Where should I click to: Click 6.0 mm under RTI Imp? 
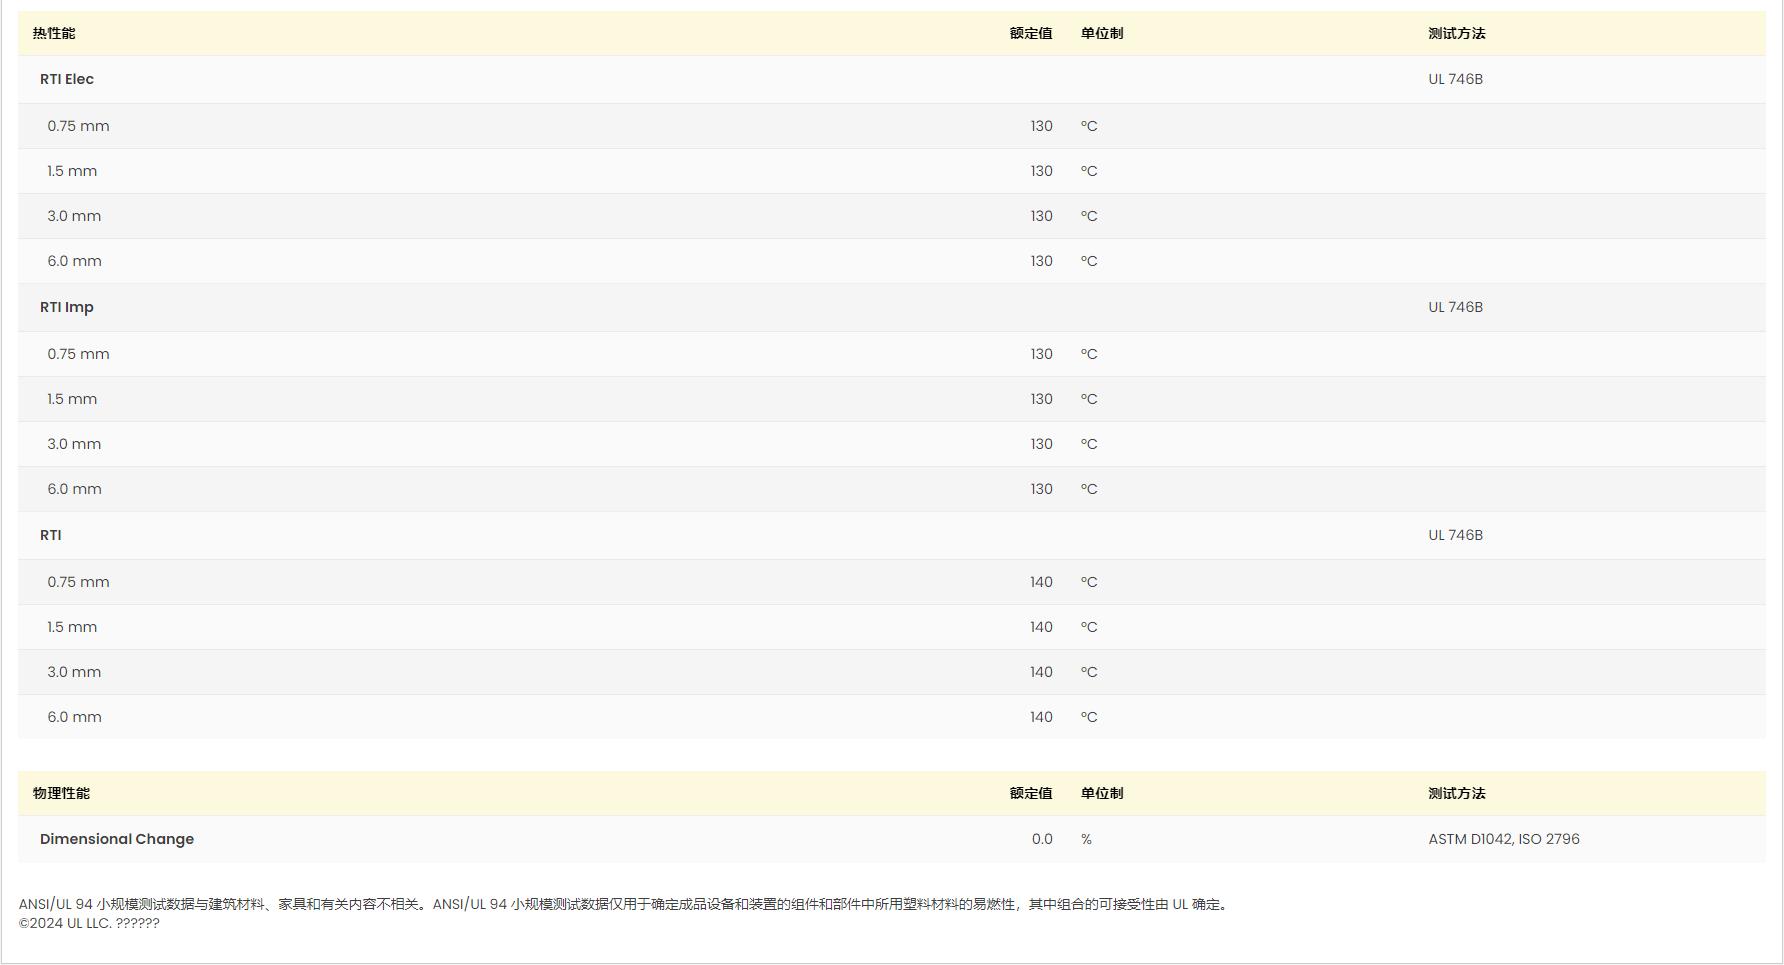[74, 489]
